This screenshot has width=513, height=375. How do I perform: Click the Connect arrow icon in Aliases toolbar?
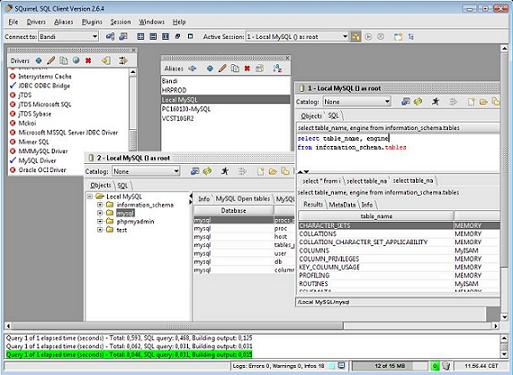(192, 68)
